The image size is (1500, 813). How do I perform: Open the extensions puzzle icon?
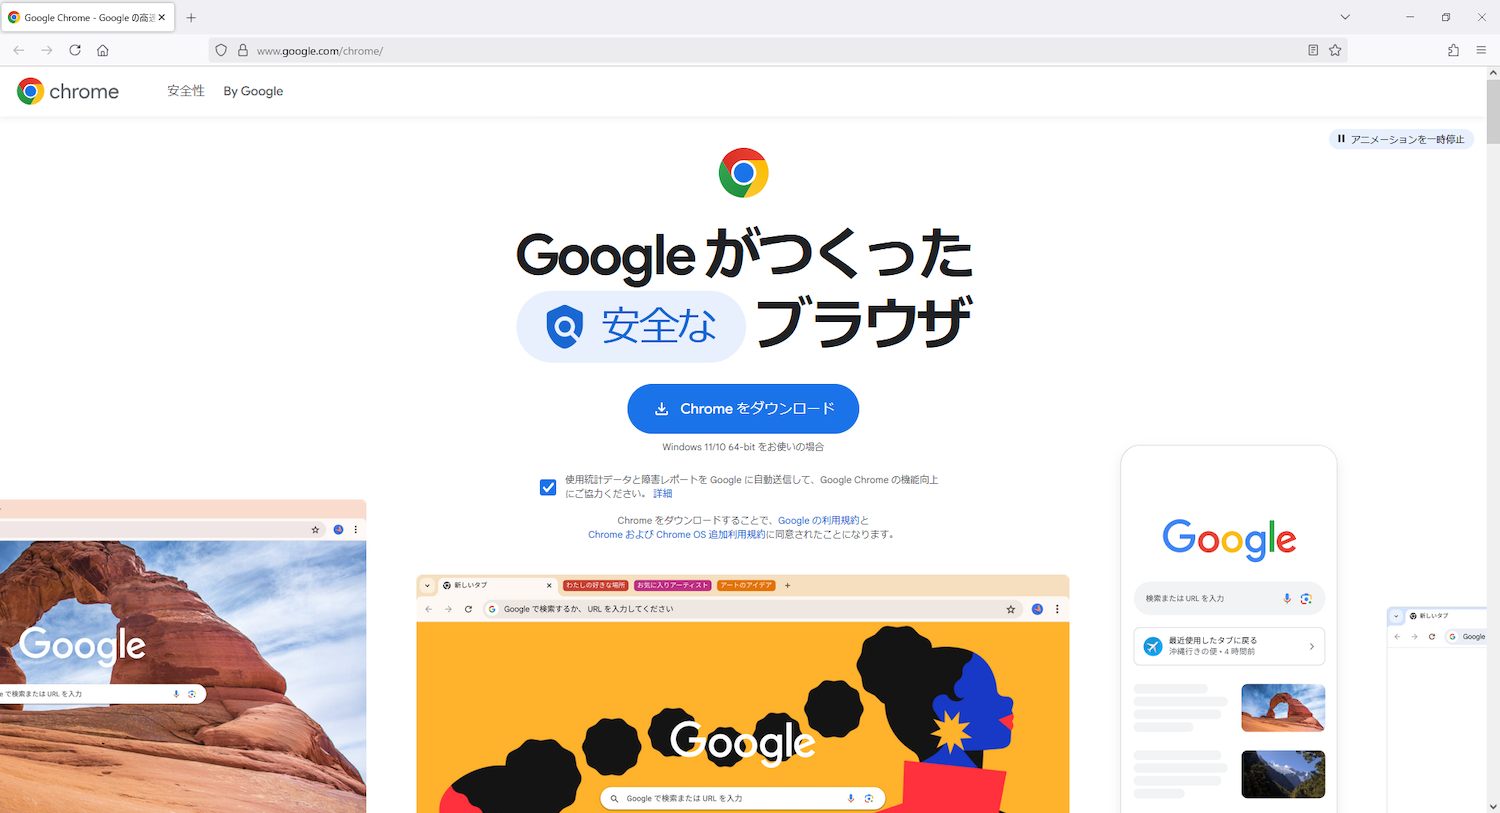(x=1453, y=50)
